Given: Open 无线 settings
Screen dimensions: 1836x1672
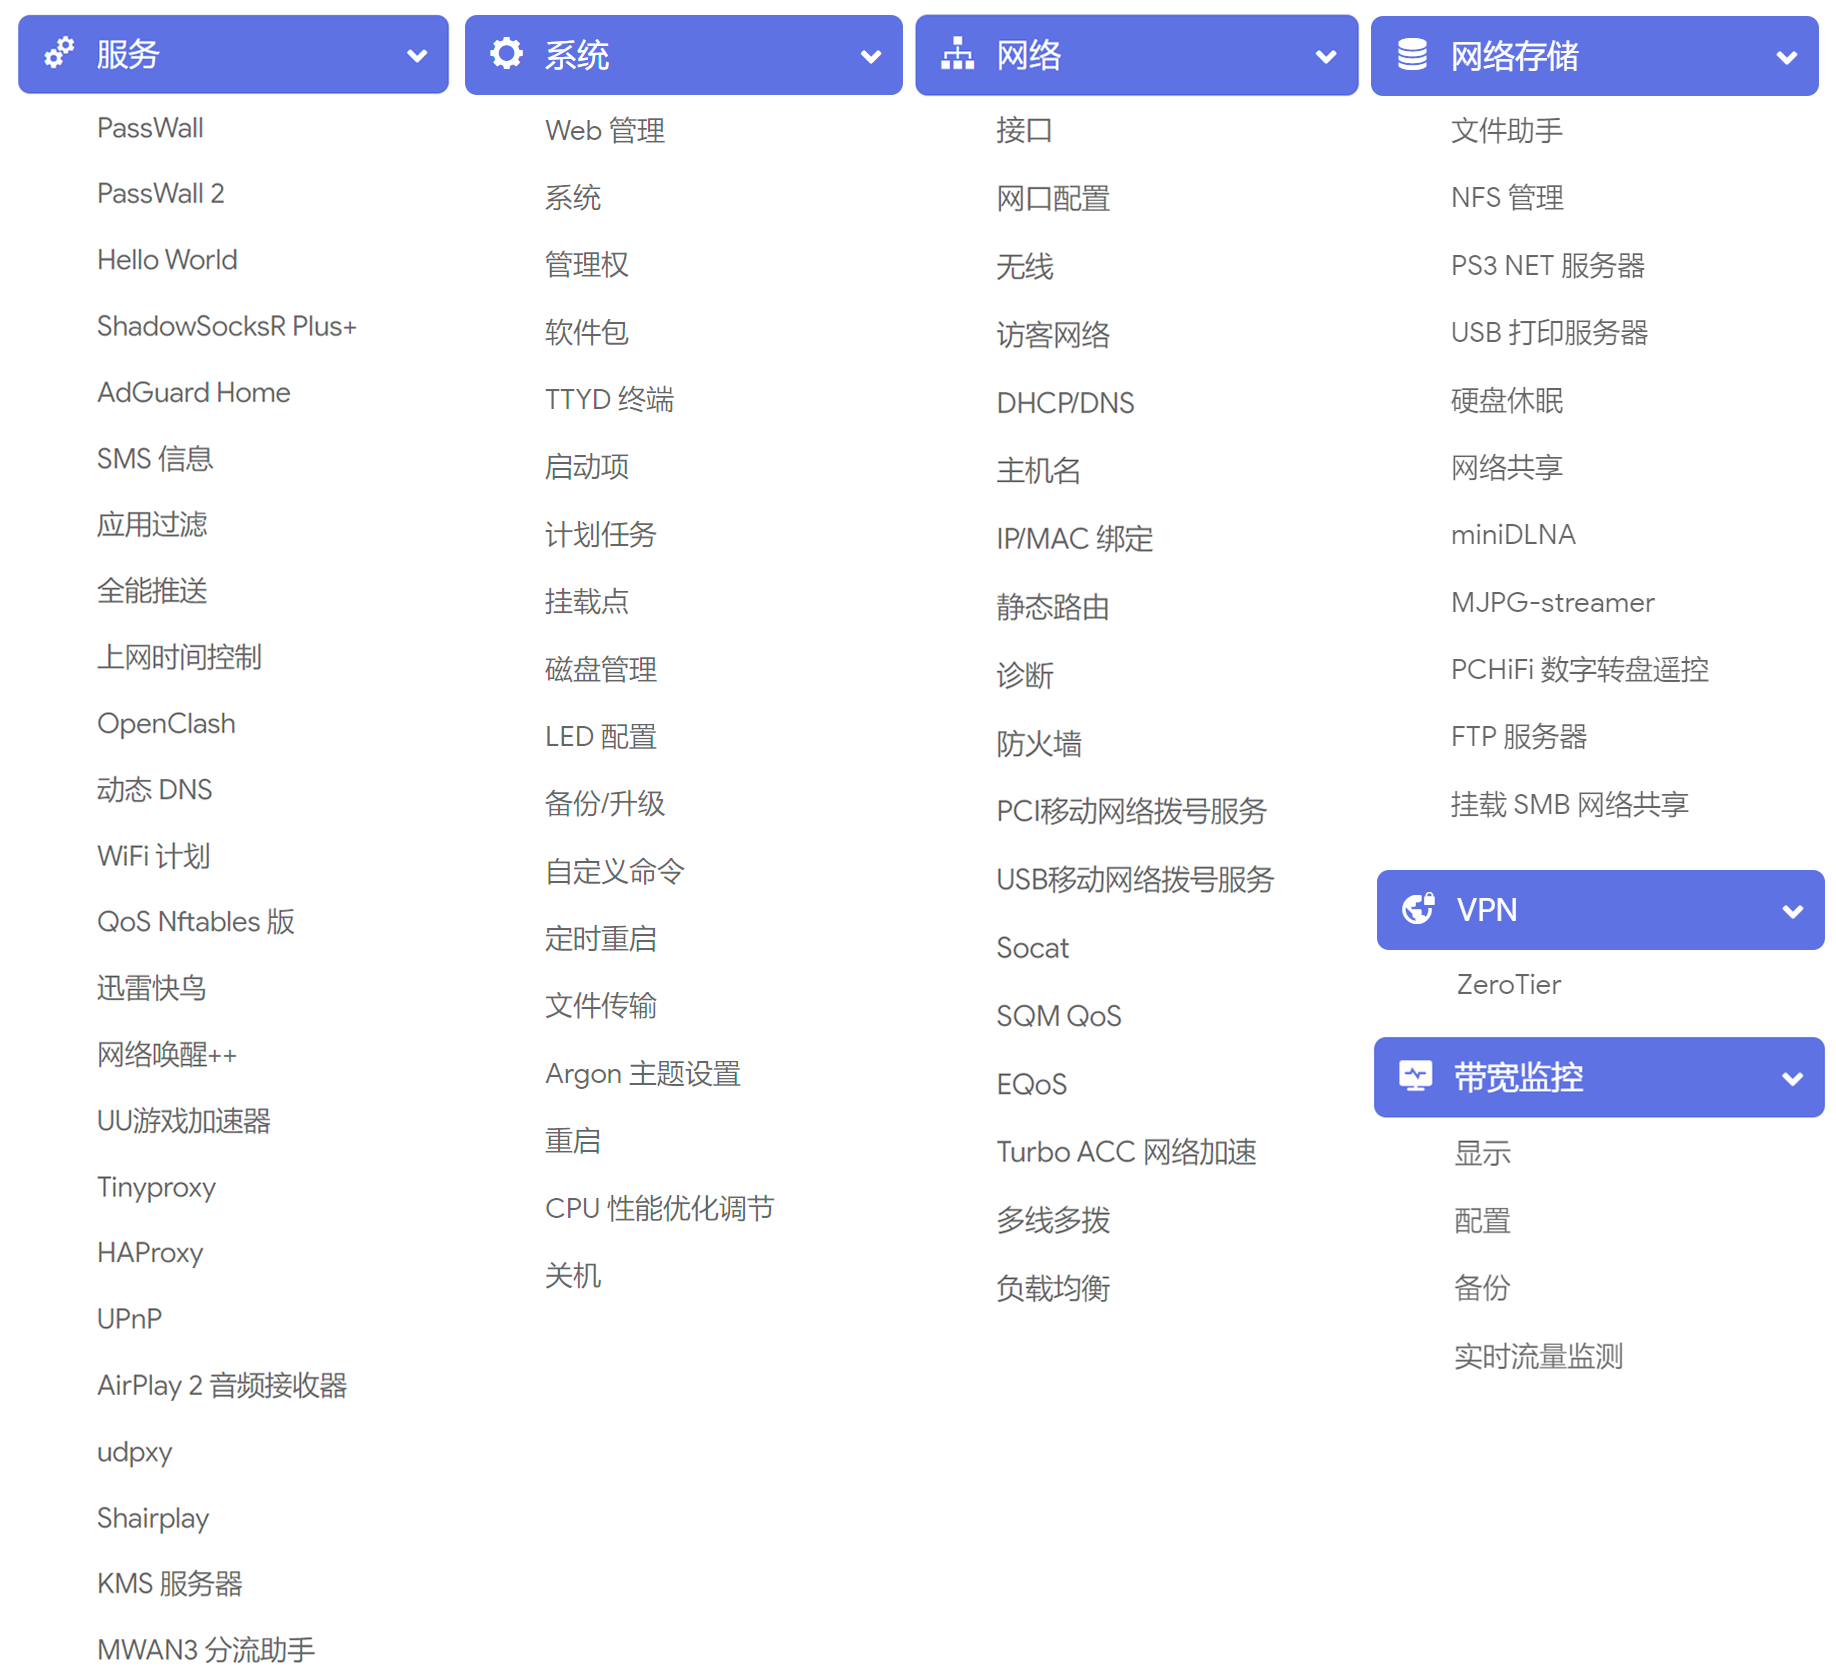Looking at the screenshot, I should click(x=1024, y=266).
